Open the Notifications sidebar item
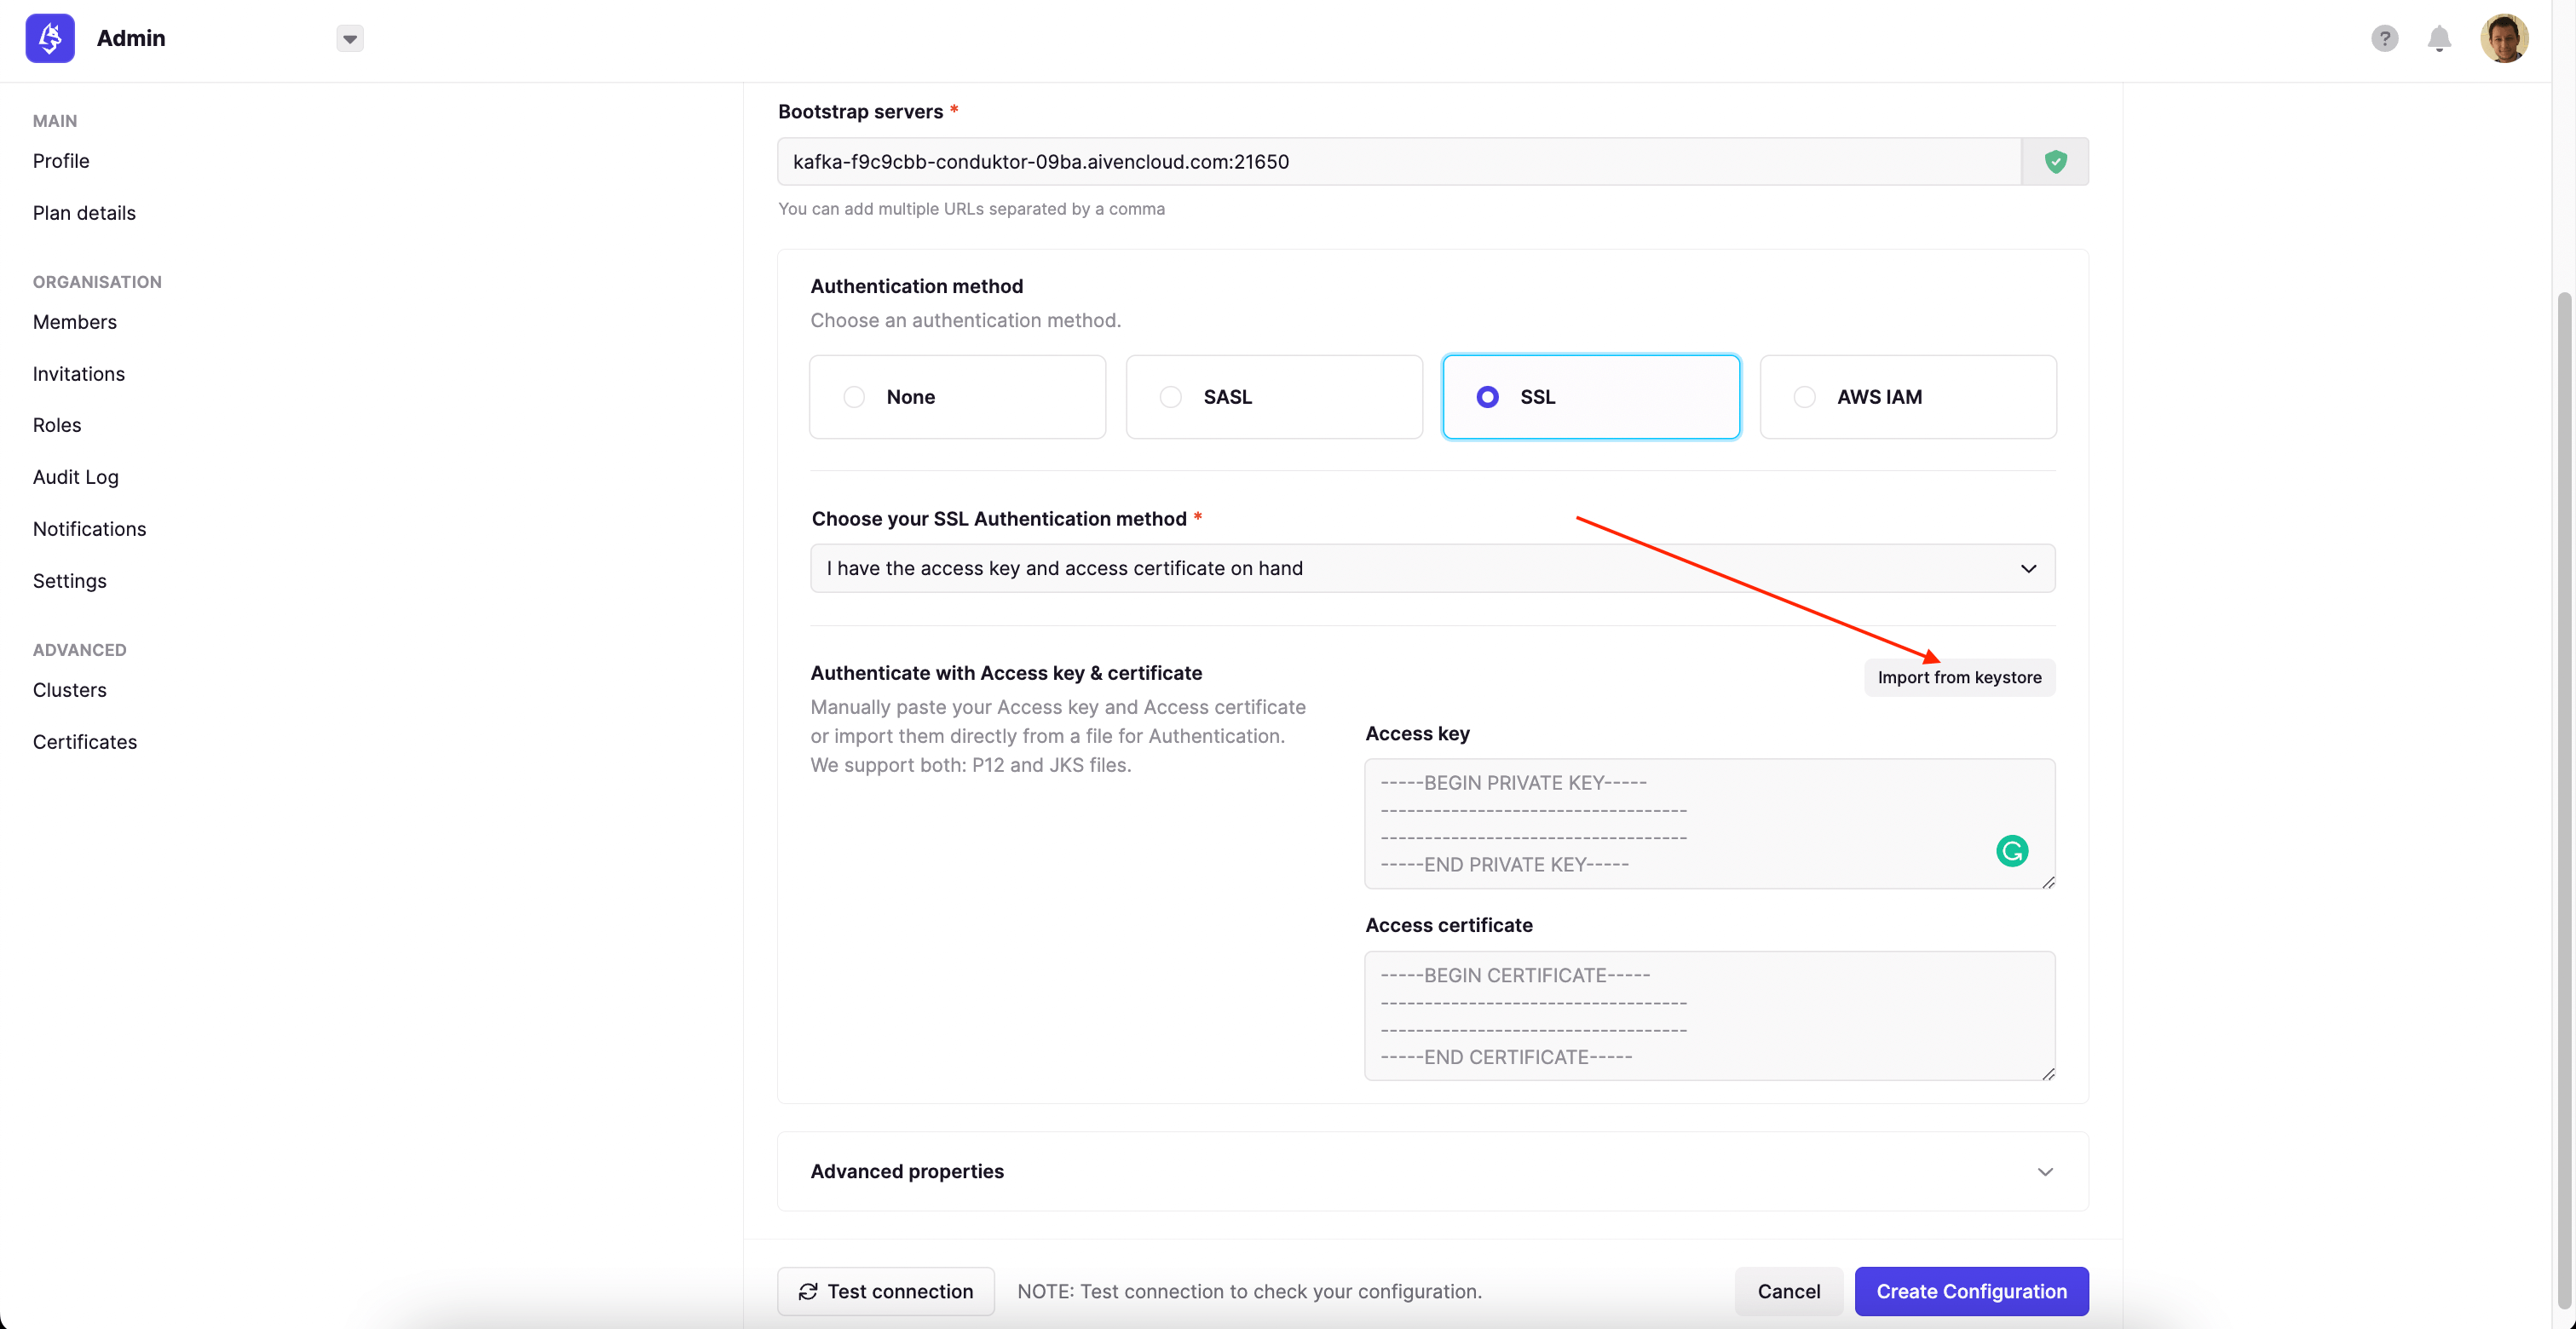This screenshot has width=2576, height=1329. pos(90,529)
